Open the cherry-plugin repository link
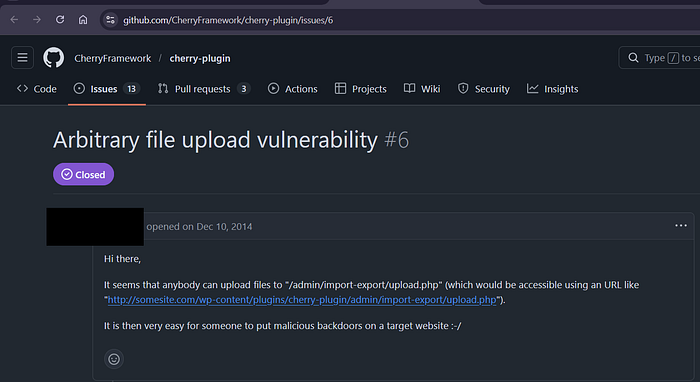 200,58
